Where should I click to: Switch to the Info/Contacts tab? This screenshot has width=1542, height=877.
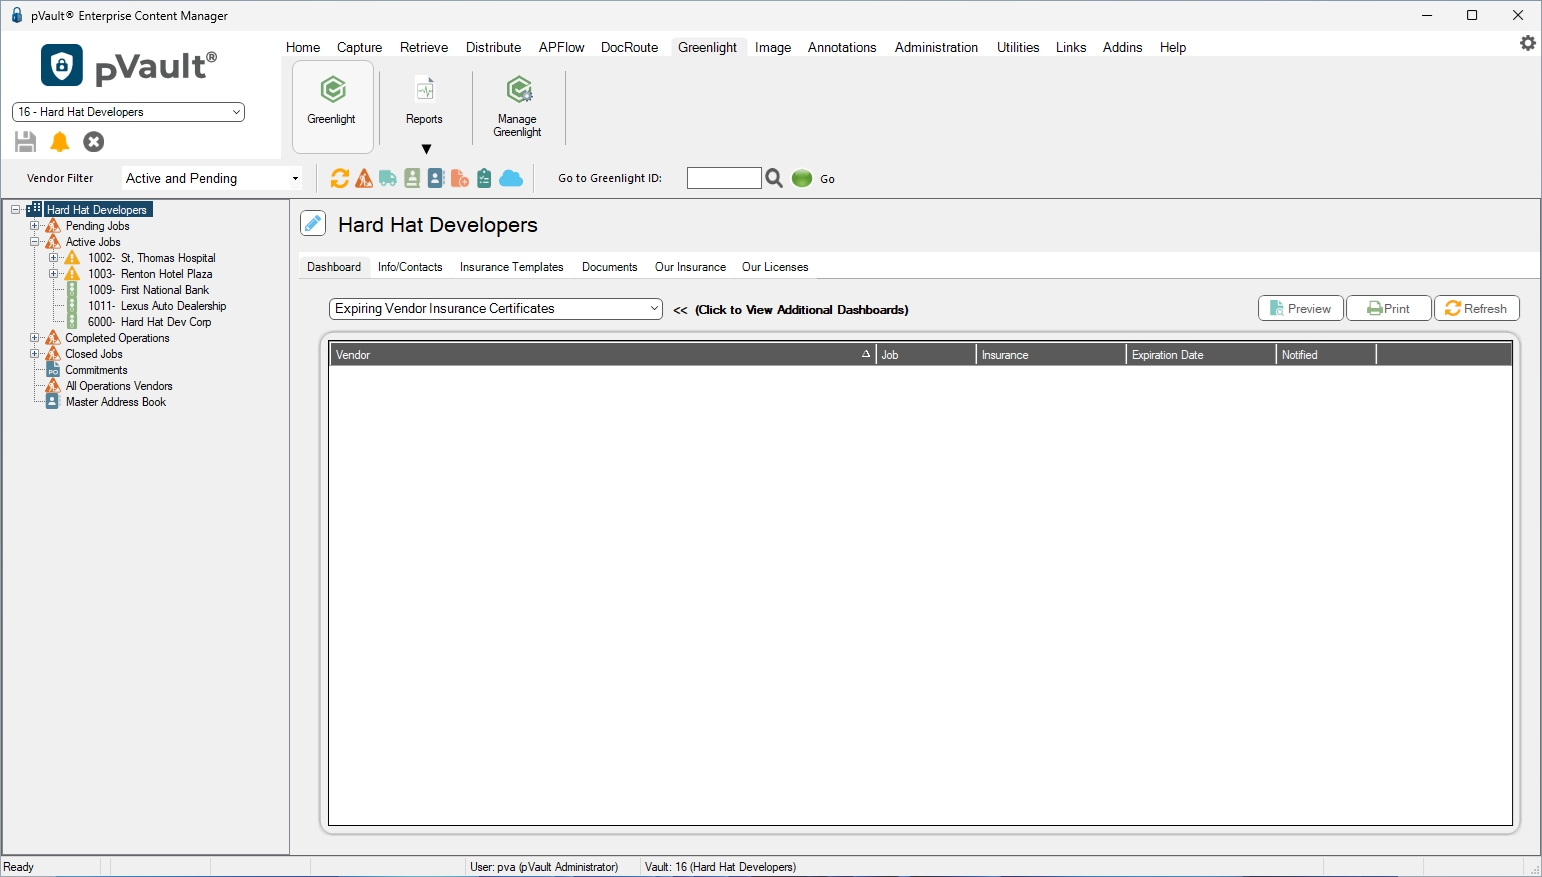click(x=410, y=267)
